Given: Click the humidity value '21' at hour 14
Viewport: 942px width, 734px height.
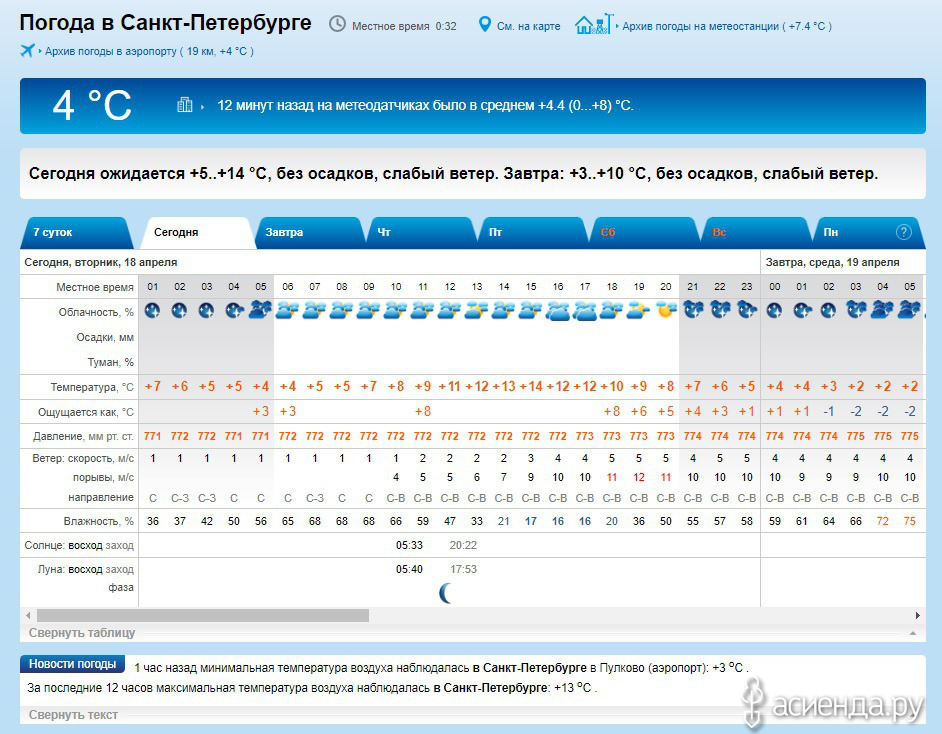Looking at the screenshot, I should coord(503,521).
